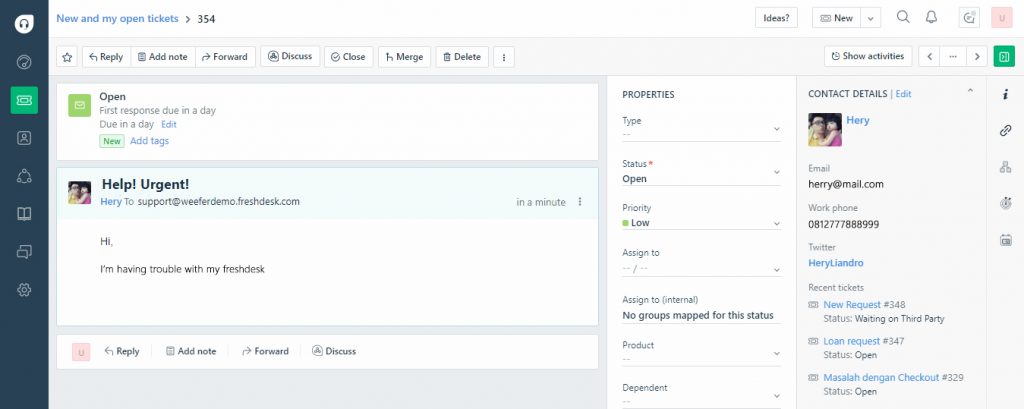Select the calendar icon in right rail
Viewport: 1024px width, 409px height.
1006,240
